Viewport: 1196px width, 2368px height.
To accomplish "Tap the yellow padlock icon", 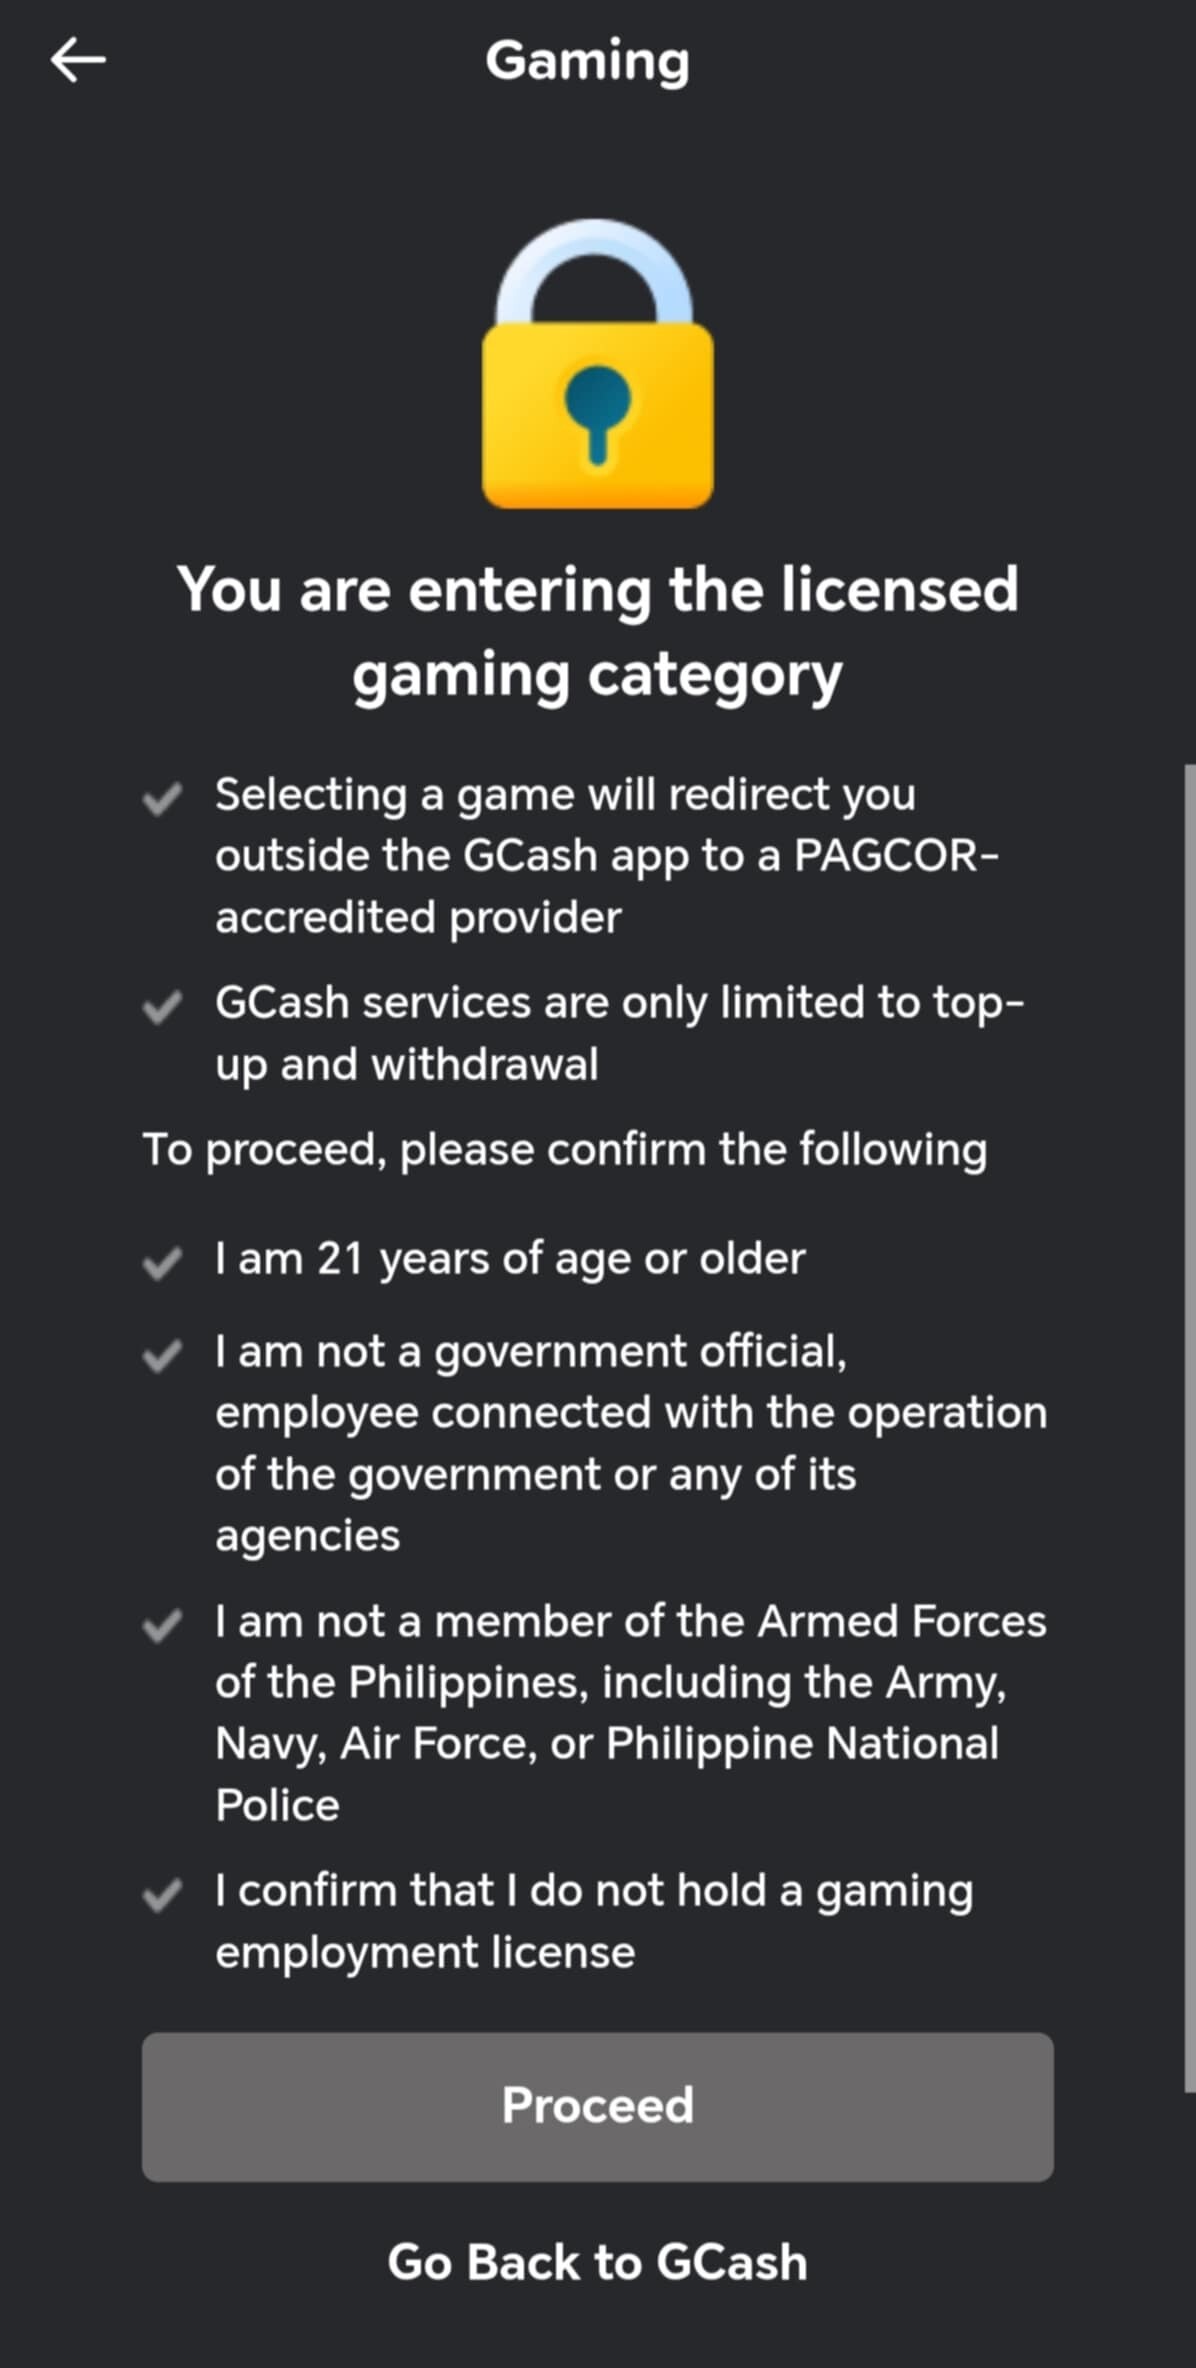I will coord(598,364).
